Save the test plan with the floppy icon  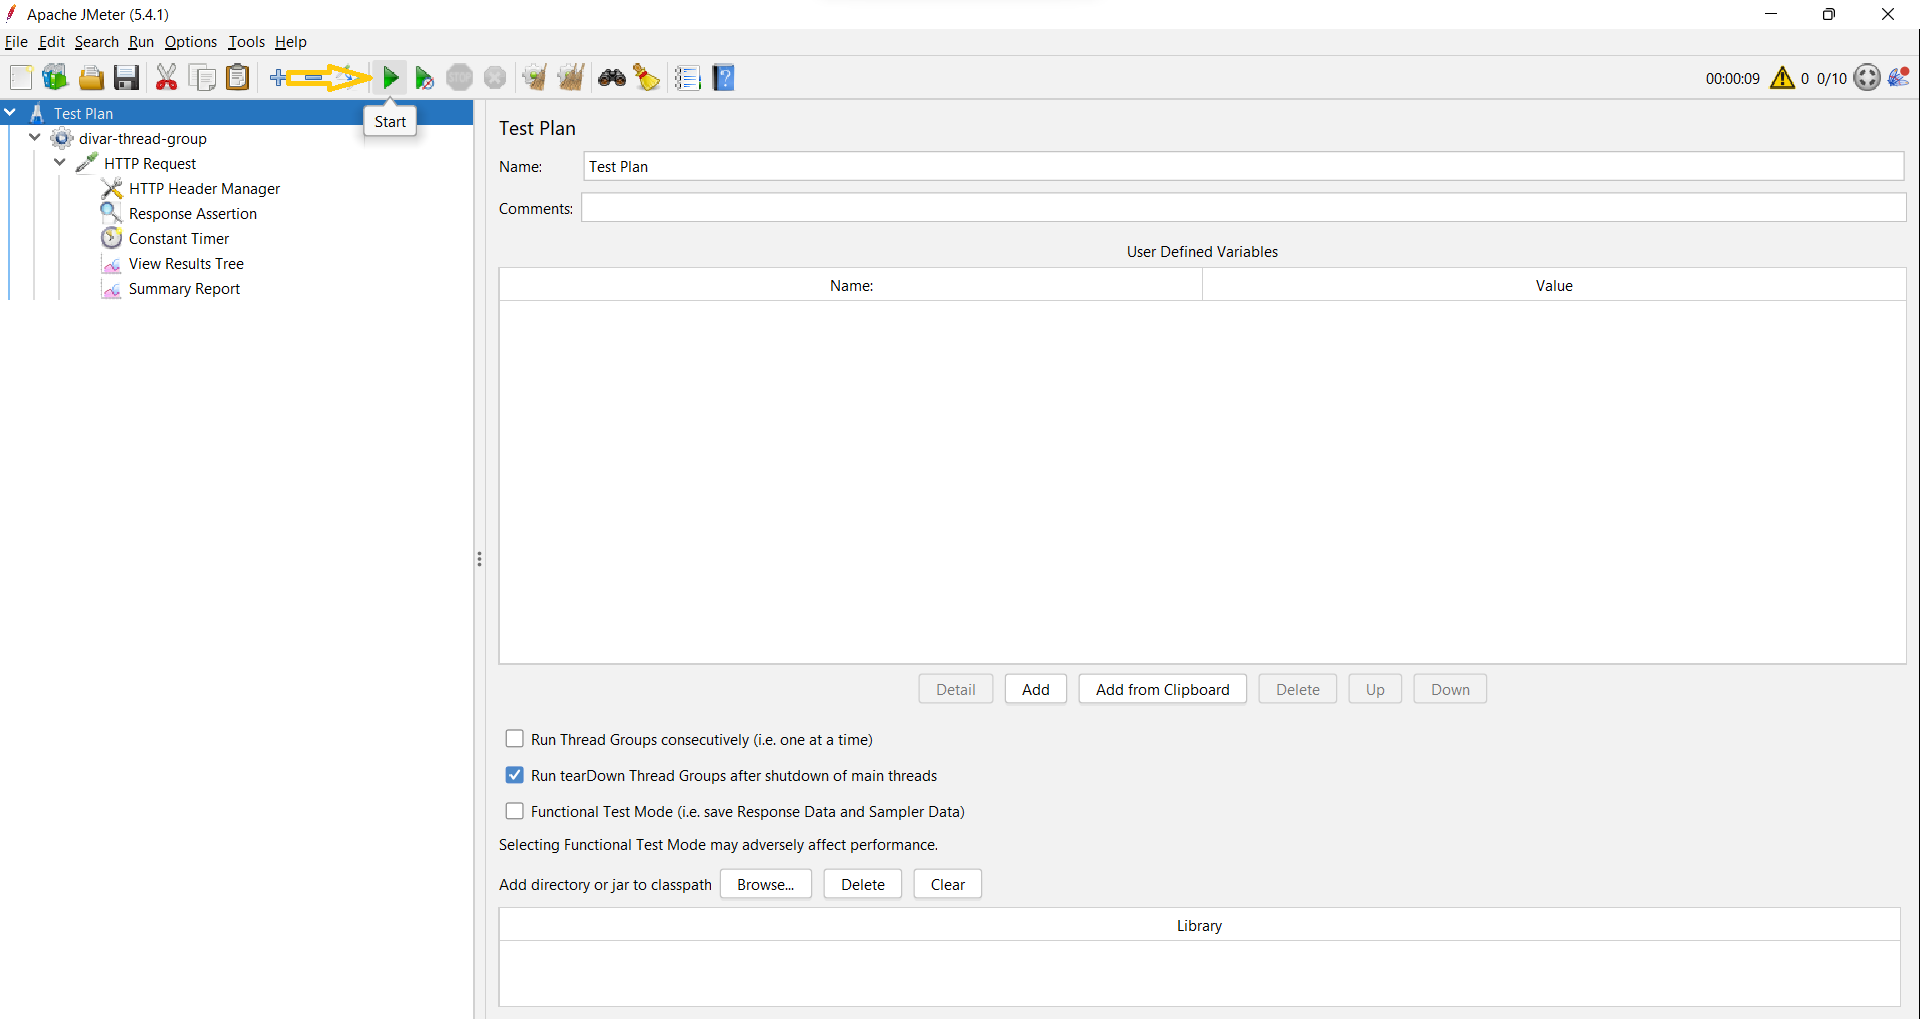(x=126, y=78)
